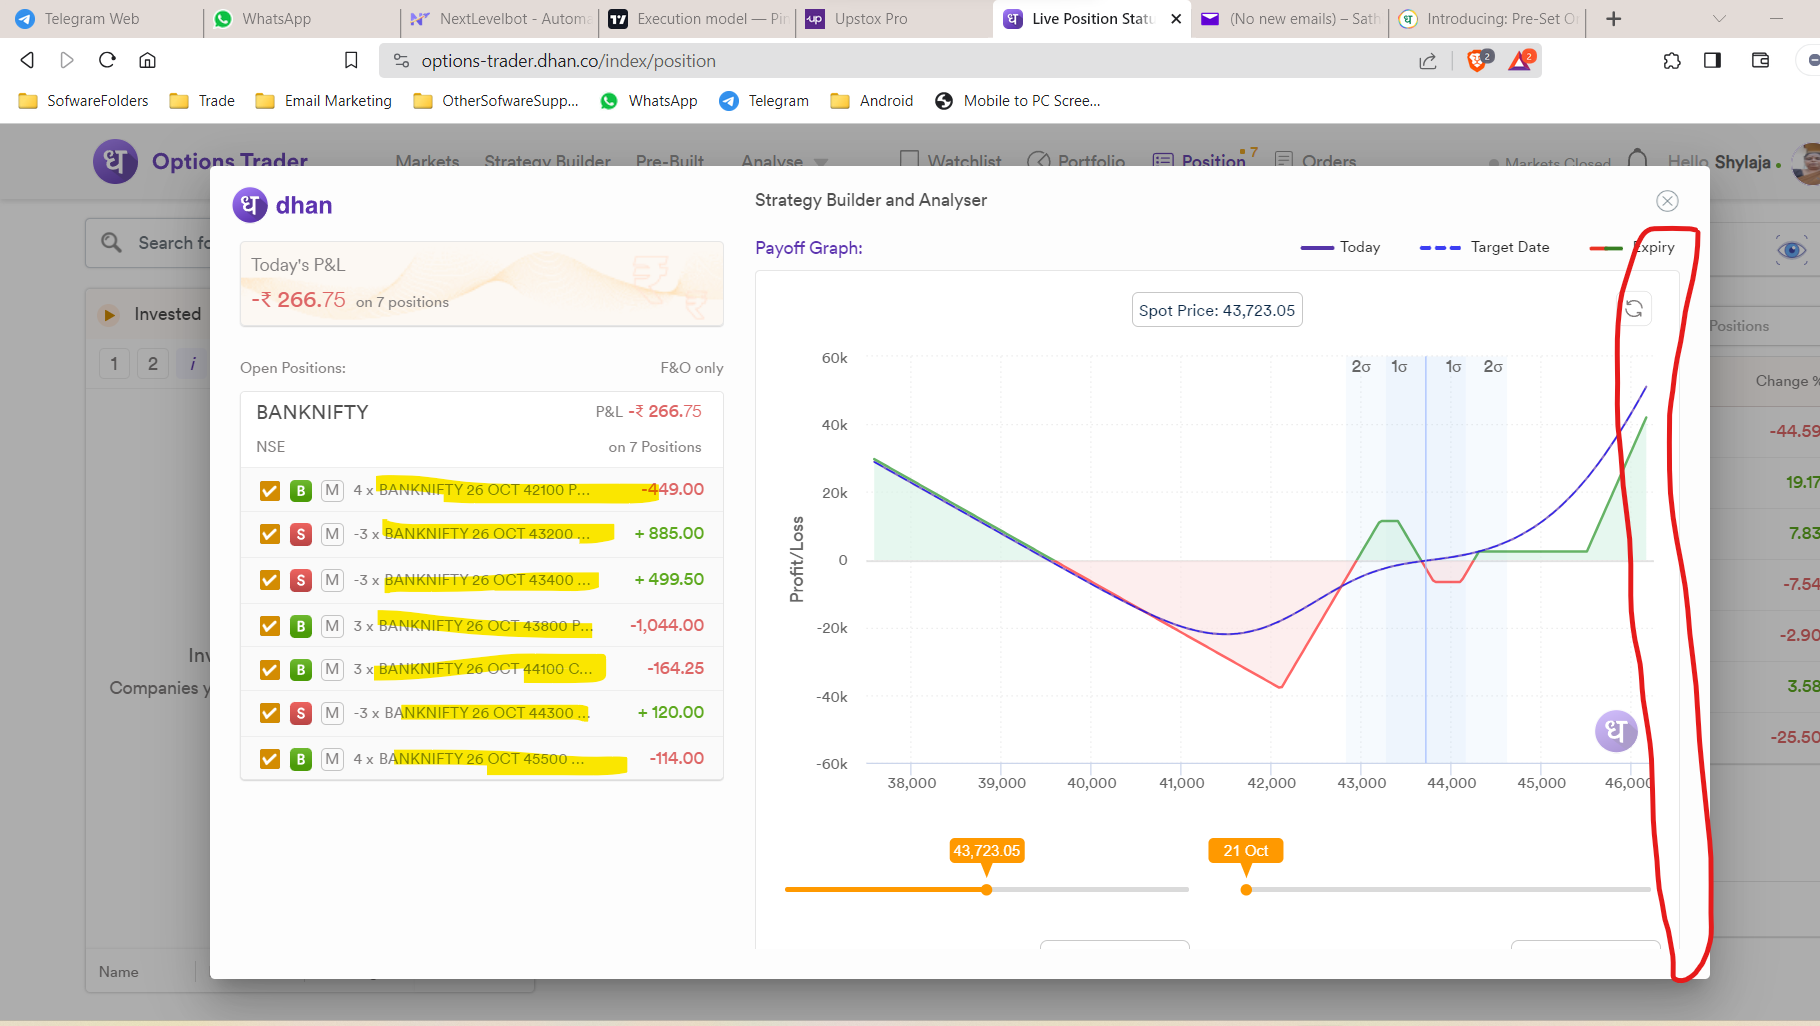Click the payoff graph refresh icon
Screen dimensions: 1820x1026
click(x=1634, y=309)
